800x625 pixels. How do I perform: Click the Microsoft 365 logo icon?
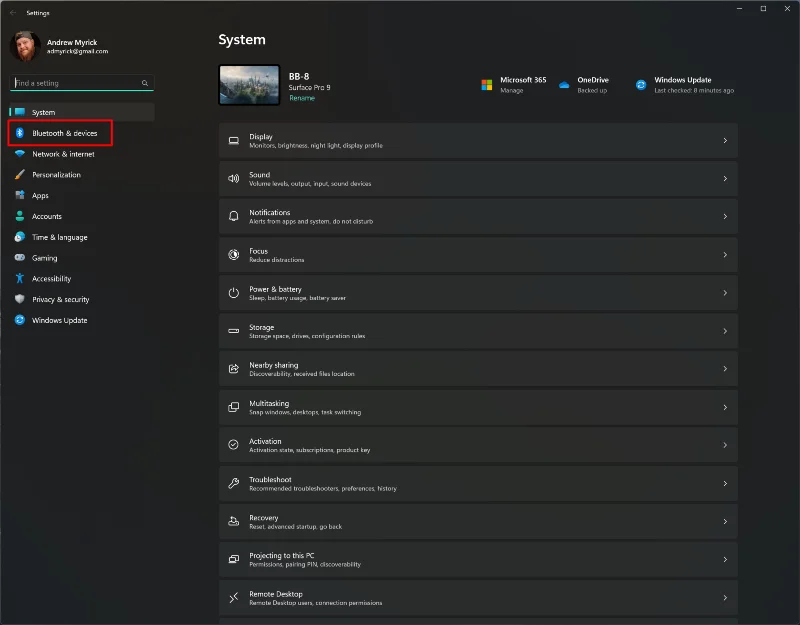[487, 85]
